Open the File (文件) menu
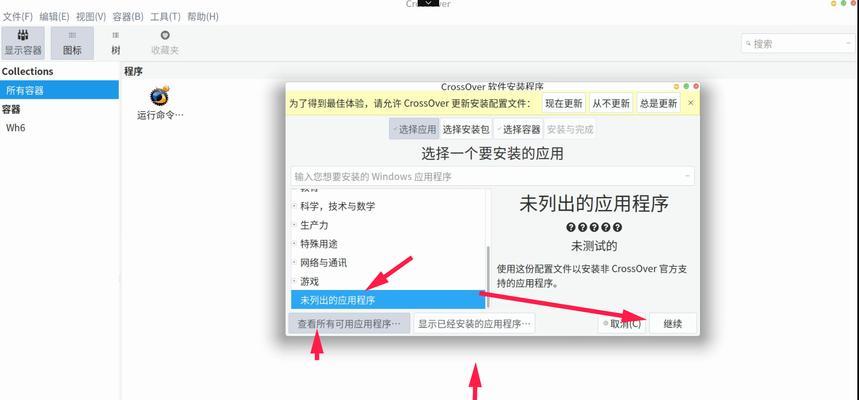Screen dimensions: 859x400 pyautogui.click(x=18, y=16)
